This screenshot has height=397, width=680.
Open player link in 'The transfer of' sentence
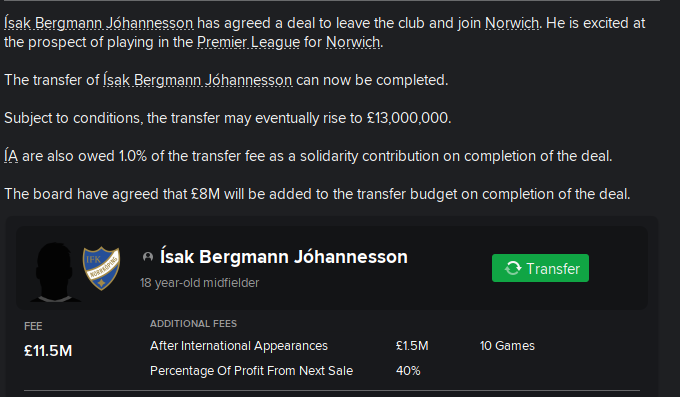(x=198, y=80)
